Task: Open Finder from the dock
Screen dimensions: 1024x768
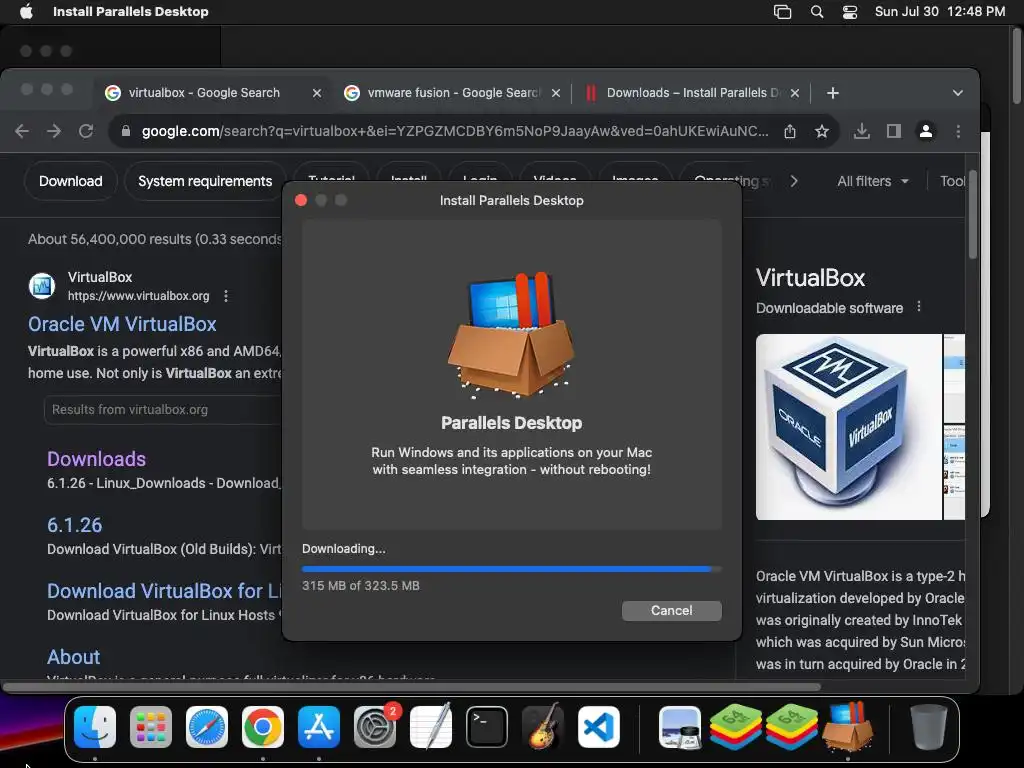Action: click(95, 727)
